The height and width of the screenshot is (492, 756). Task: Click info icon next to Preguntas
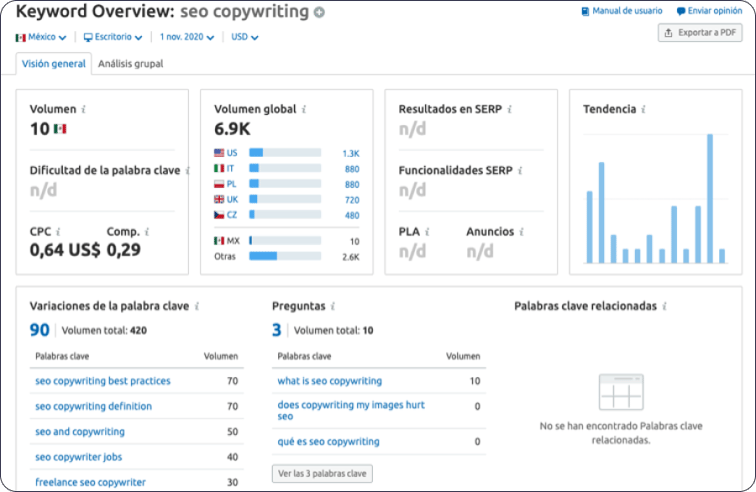click(x=333, y=306)
